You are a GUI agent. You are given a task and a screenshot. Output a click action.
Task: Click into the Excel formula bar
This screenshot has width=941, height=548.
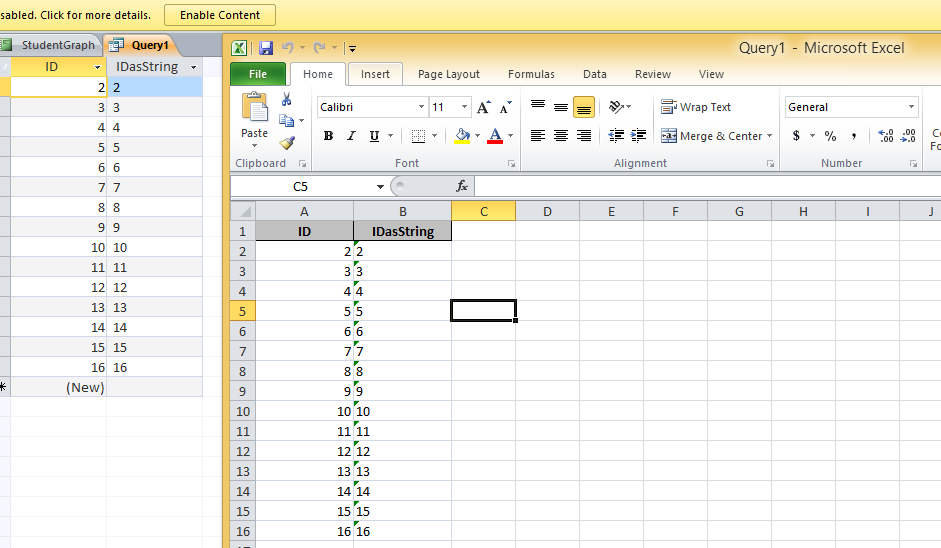708,187
